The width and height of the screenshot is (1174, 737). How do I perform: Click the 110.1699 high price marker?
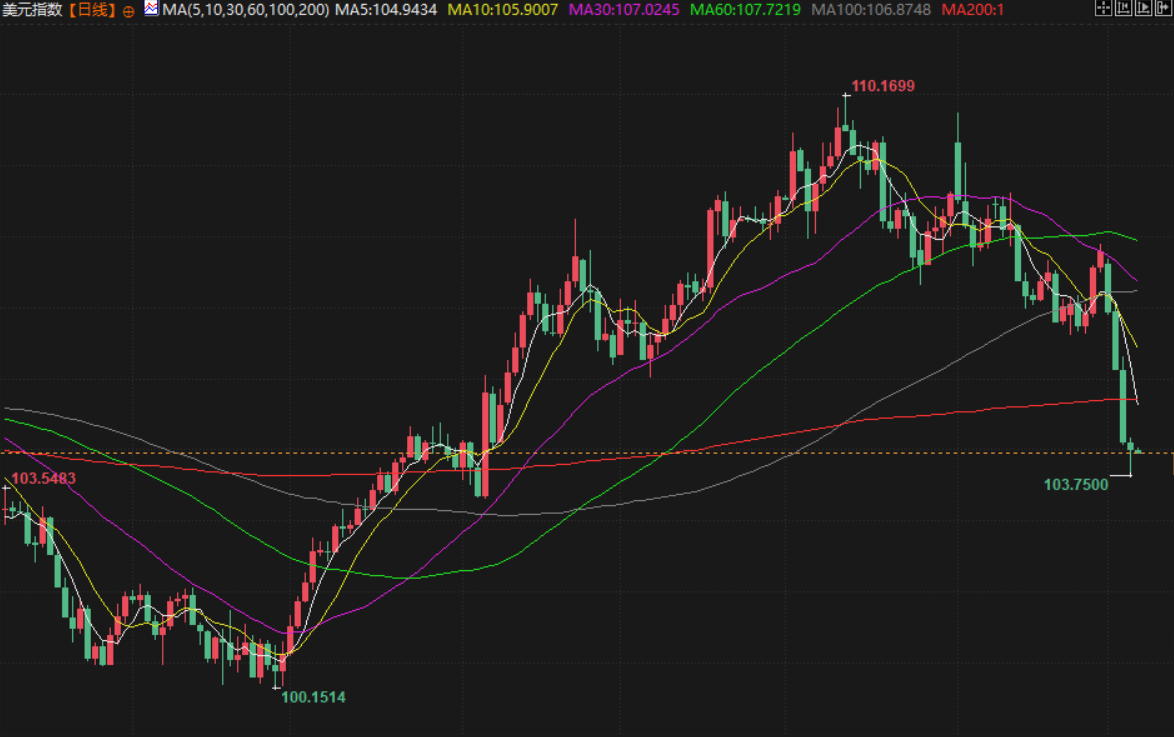[x=882, y=86]
